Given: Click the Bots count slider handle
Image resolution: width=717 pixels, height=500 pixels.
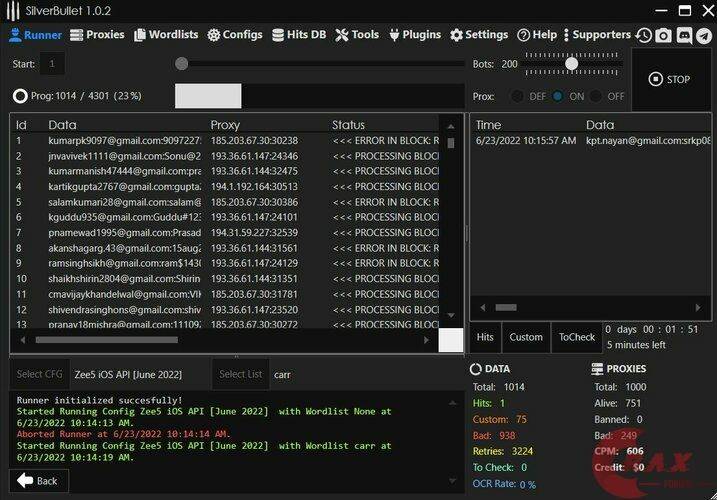Looking at the screenshot, I should (571, 63).
